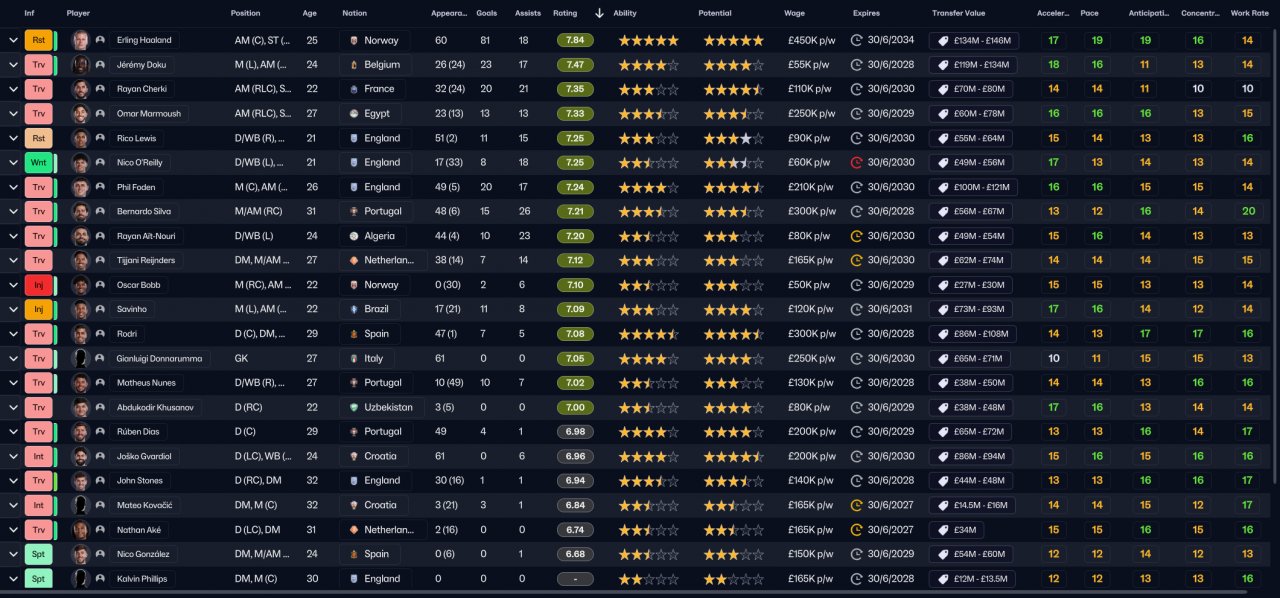Click the Brazil flag icon in Savinho's row
This screenshot has height=598, width=1280.
pyautogui.click(x=352, y=309)
